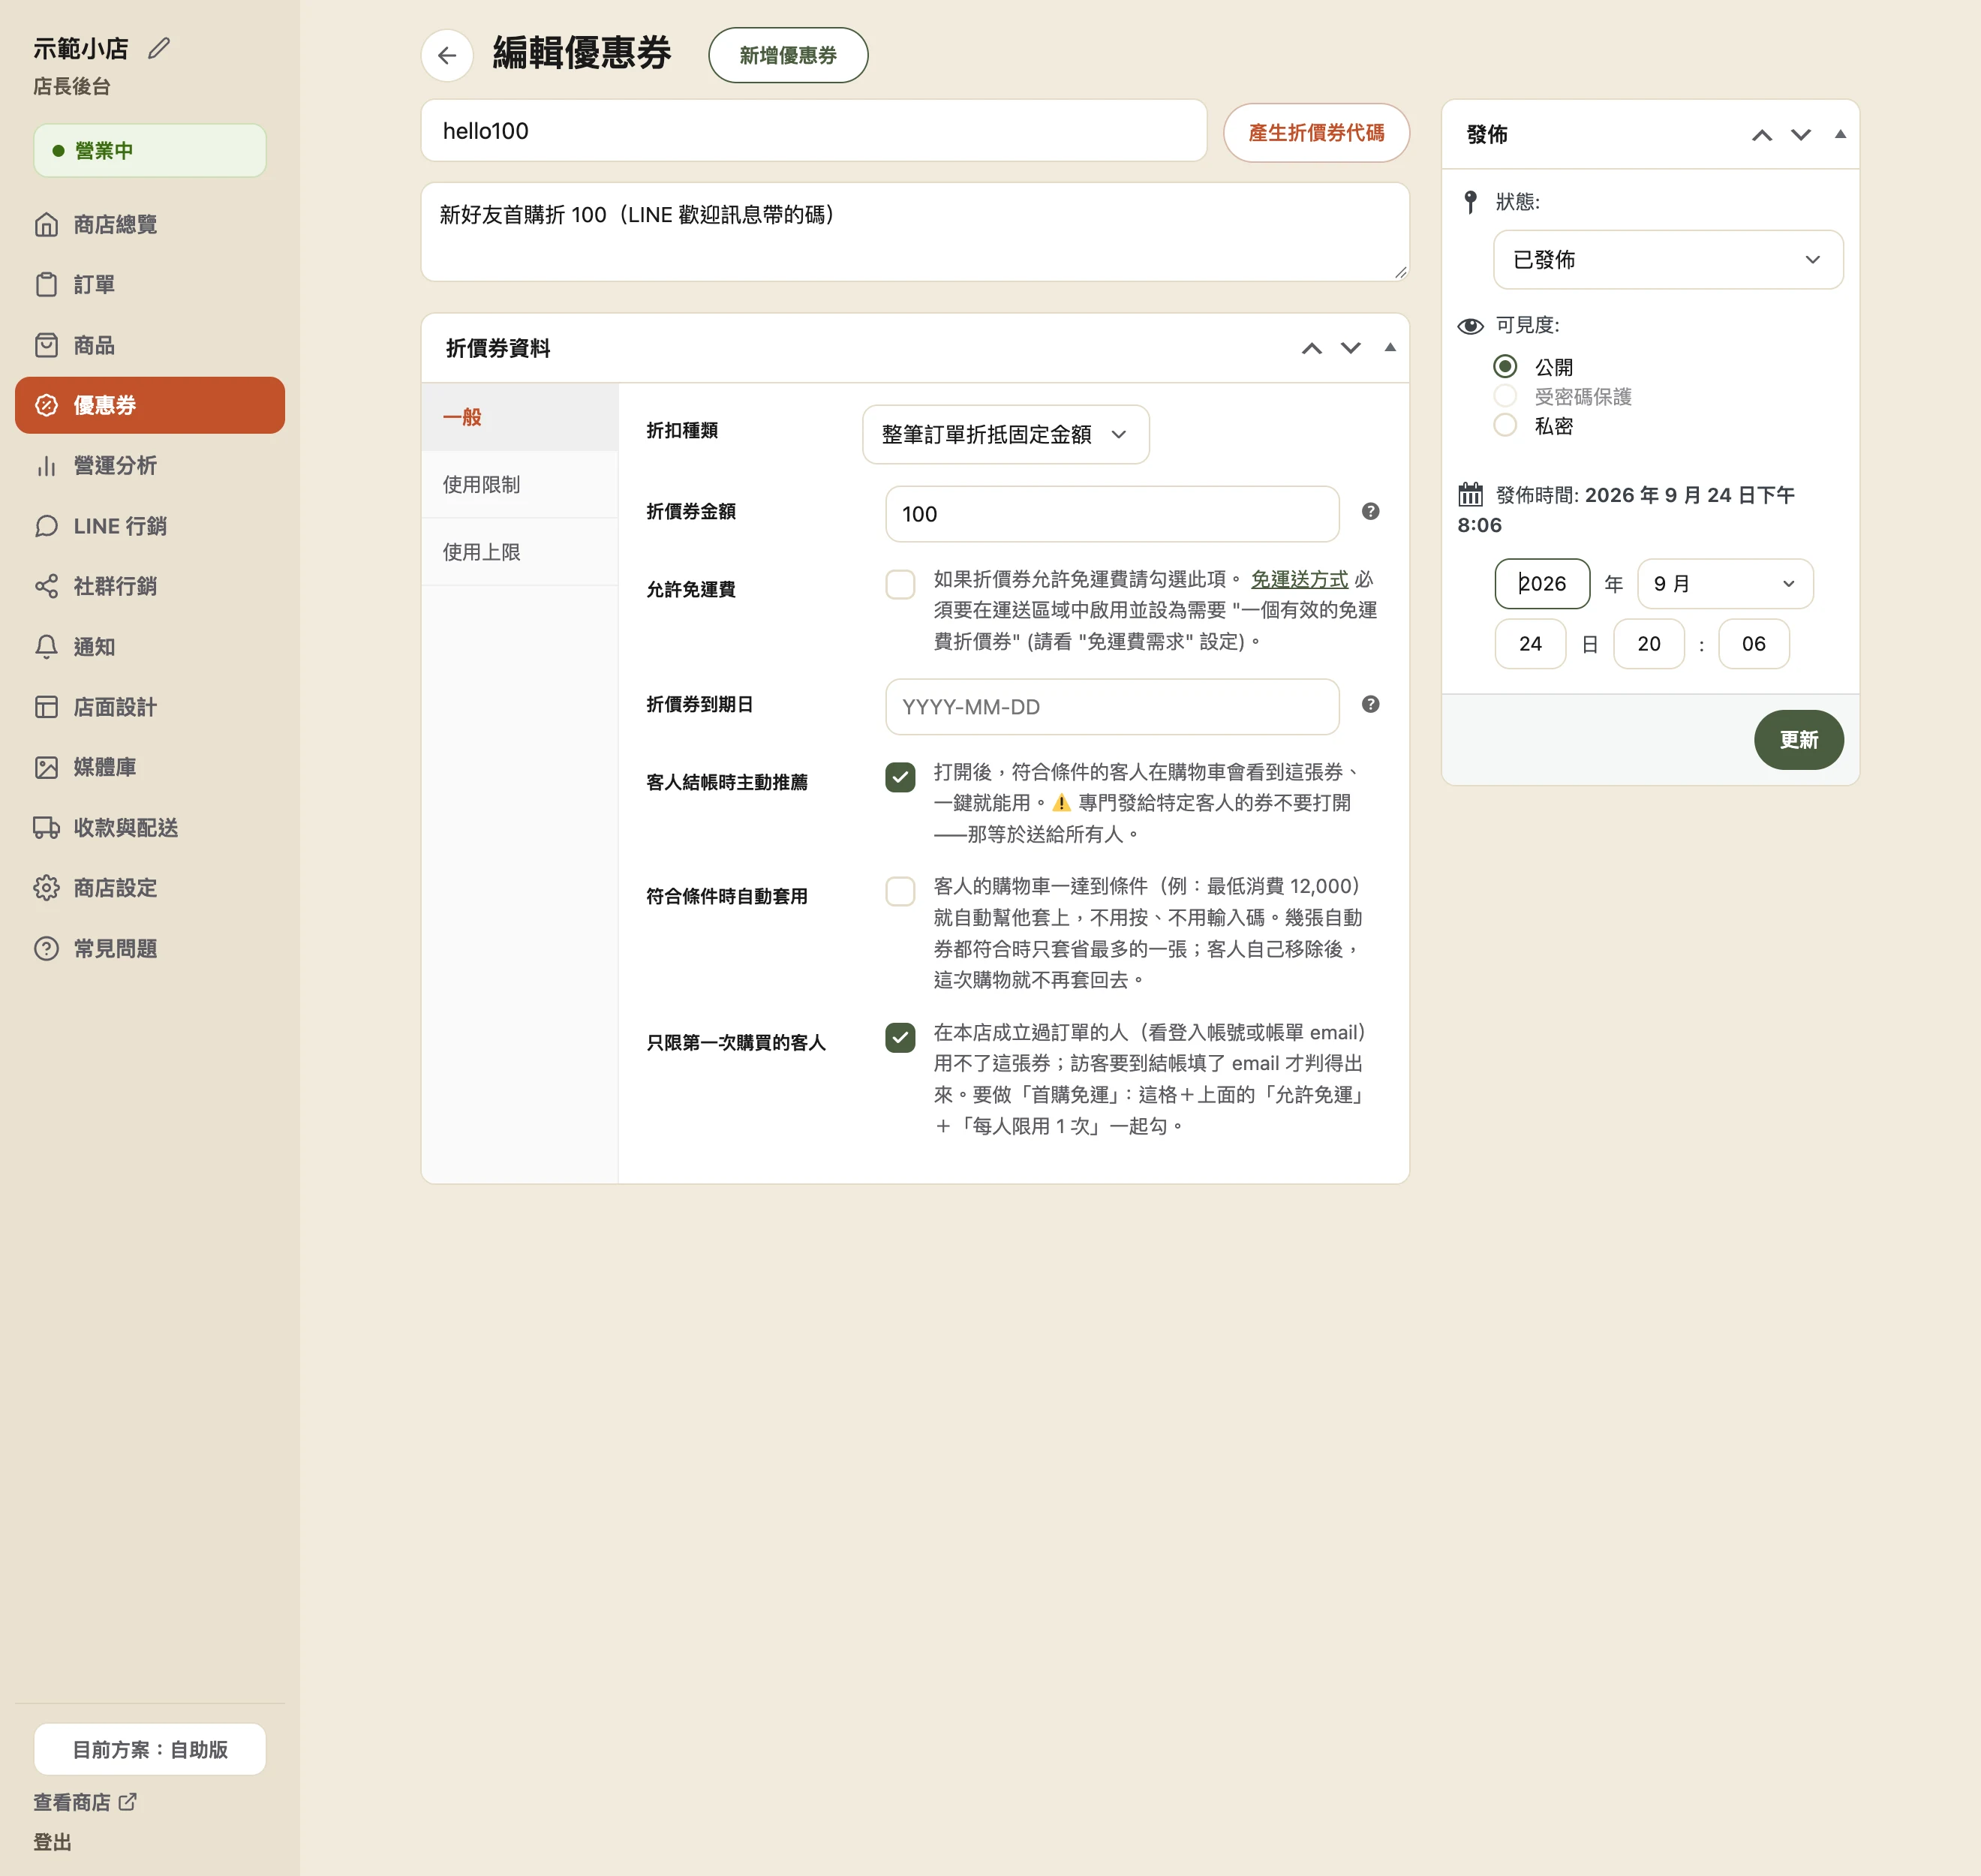Open the 已發佈 status dropdown

1668,260
